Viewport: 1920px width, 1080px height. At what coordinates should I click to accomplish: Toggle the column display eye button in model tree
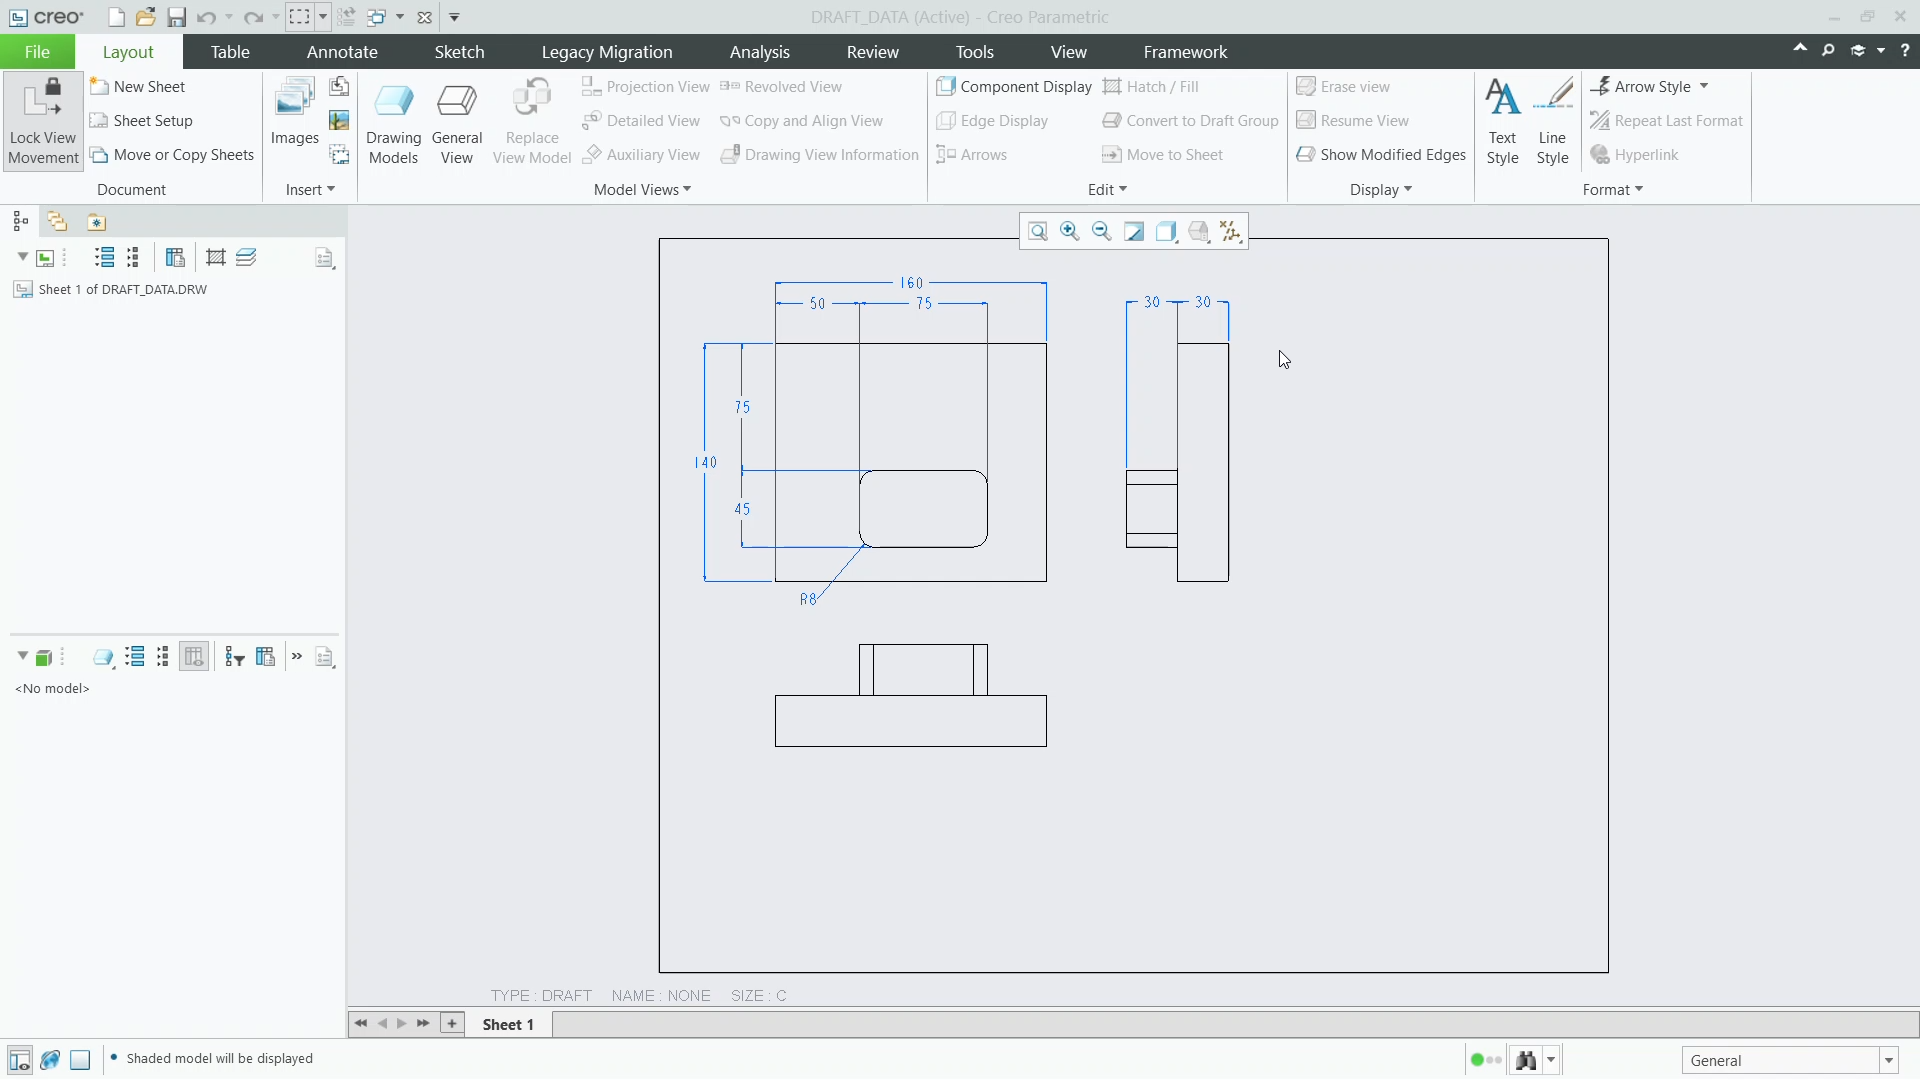point(194,657)
